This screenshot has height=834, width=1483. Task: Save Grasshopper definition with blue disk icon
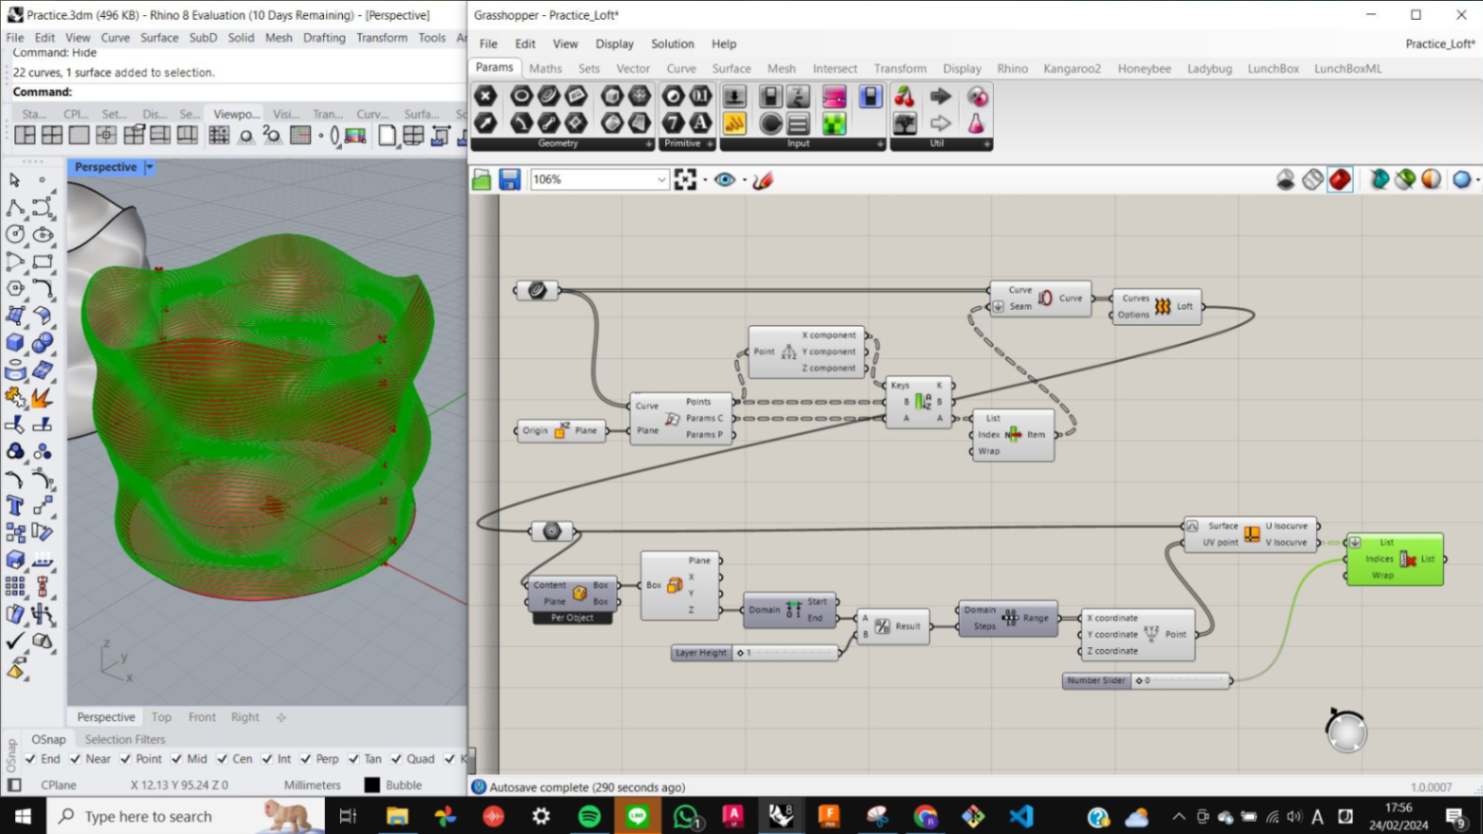pos(509,180)
